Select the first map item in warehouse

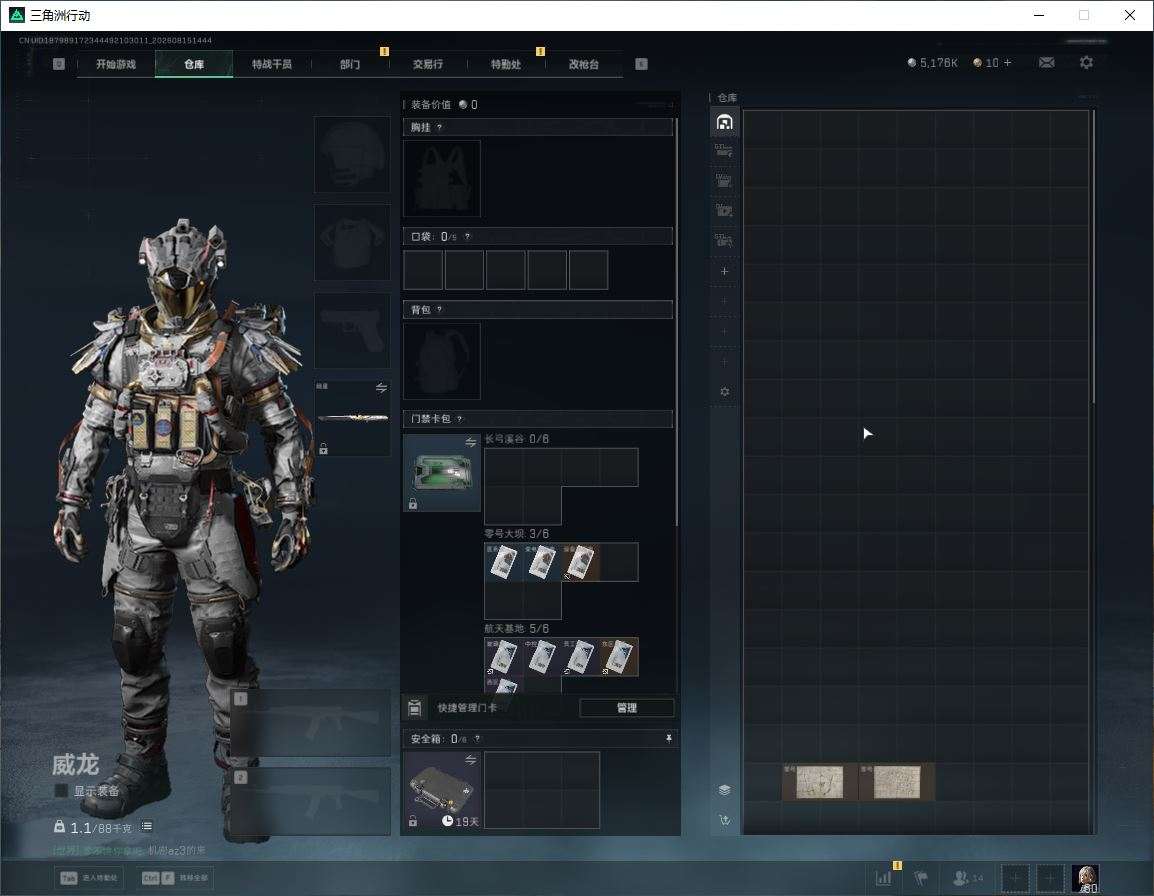[x=820, y=782]
